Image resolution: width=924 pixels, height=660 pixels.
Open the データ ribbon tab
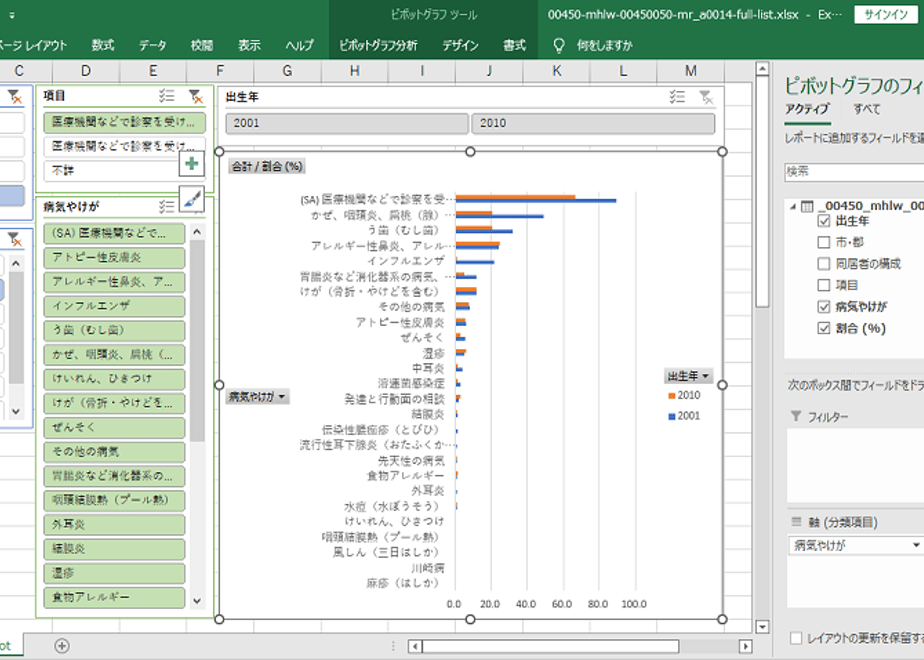pyautogui.click(x=153, y=45)
